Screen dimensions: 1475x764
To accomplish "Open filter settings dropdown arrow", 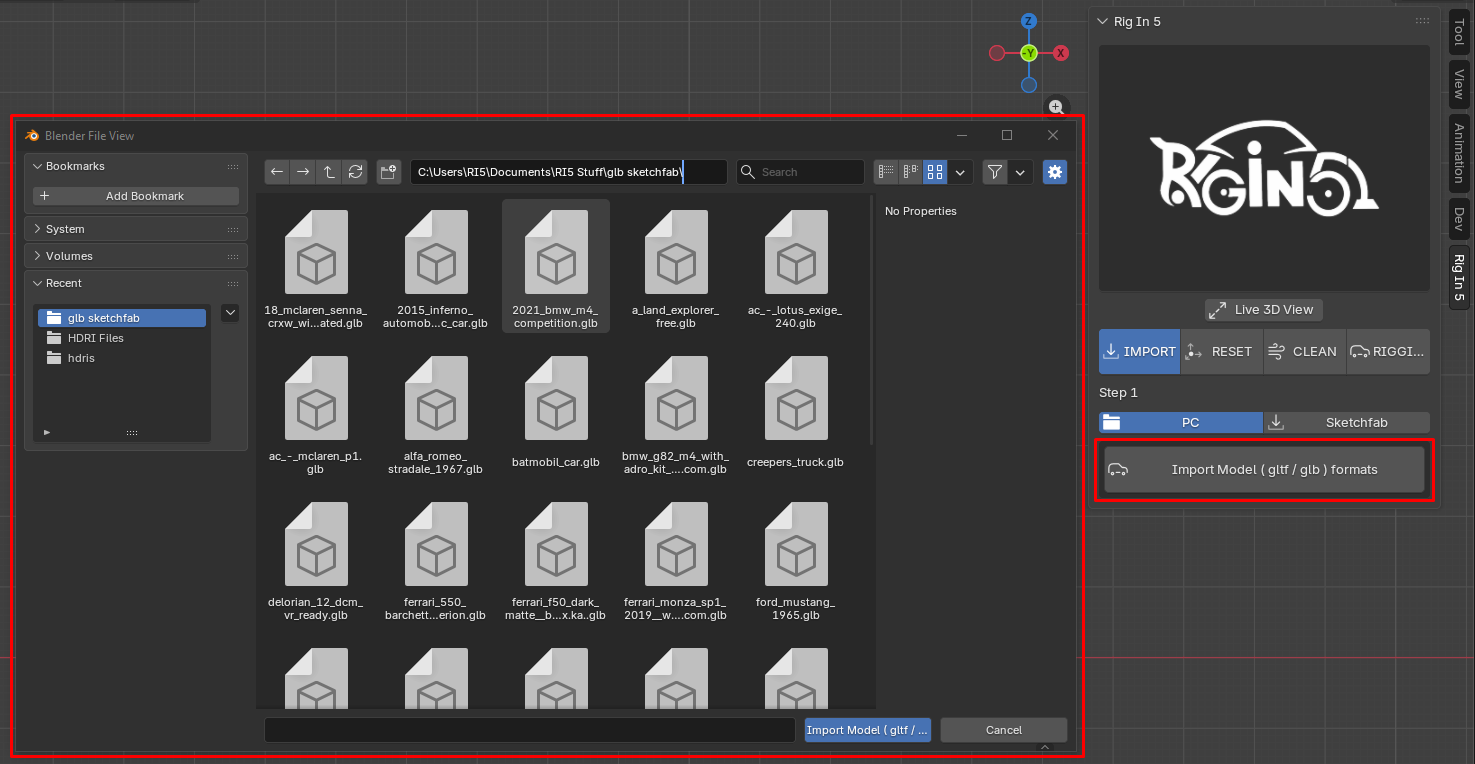I will pos(1020,172).
